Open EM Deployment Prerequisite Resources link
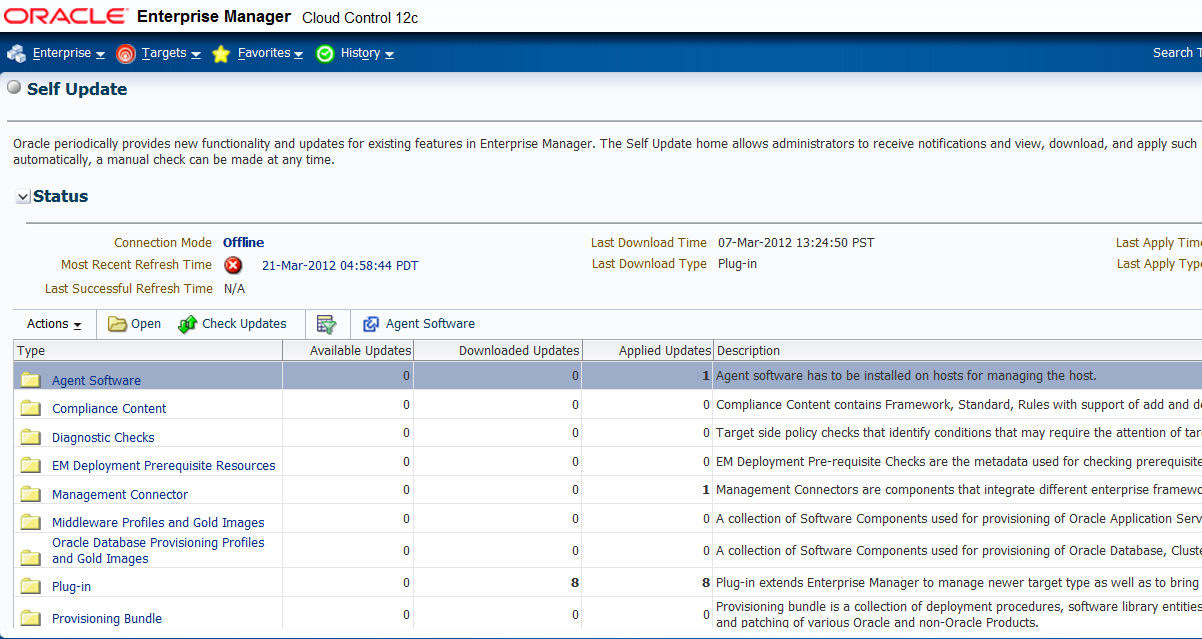This screenshot has height=639, width=1202. click(163, 466)
